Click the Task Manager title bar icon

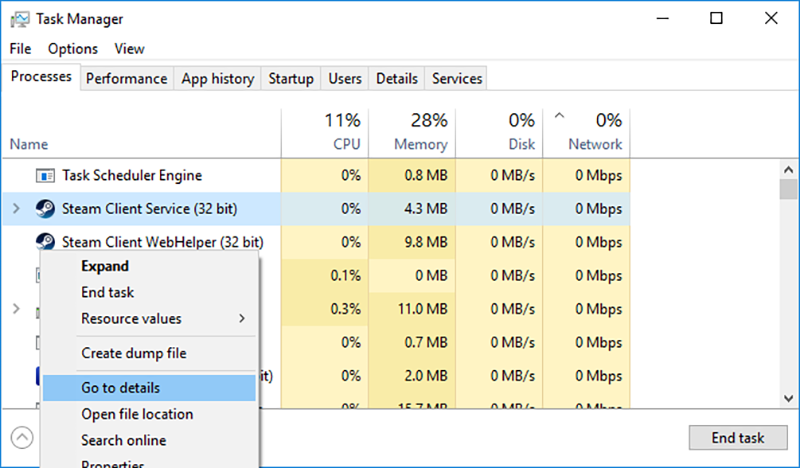pyautogui.click(x=20, y=19)
